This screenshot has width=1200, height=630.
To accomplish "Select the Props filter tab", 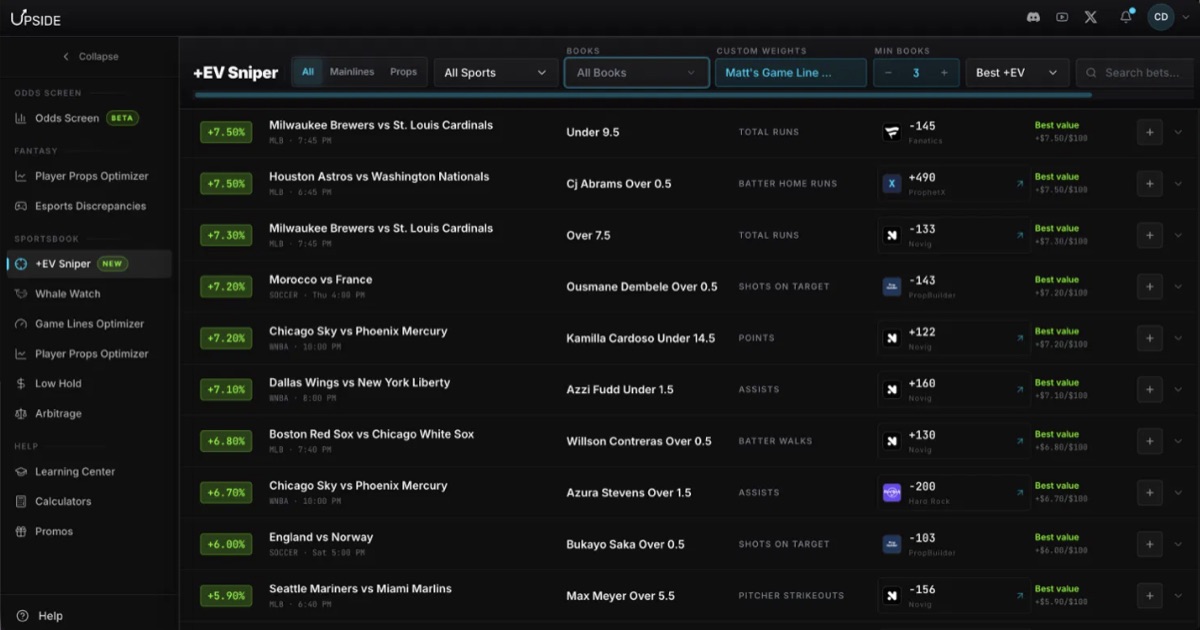I will tap(404, 72).
